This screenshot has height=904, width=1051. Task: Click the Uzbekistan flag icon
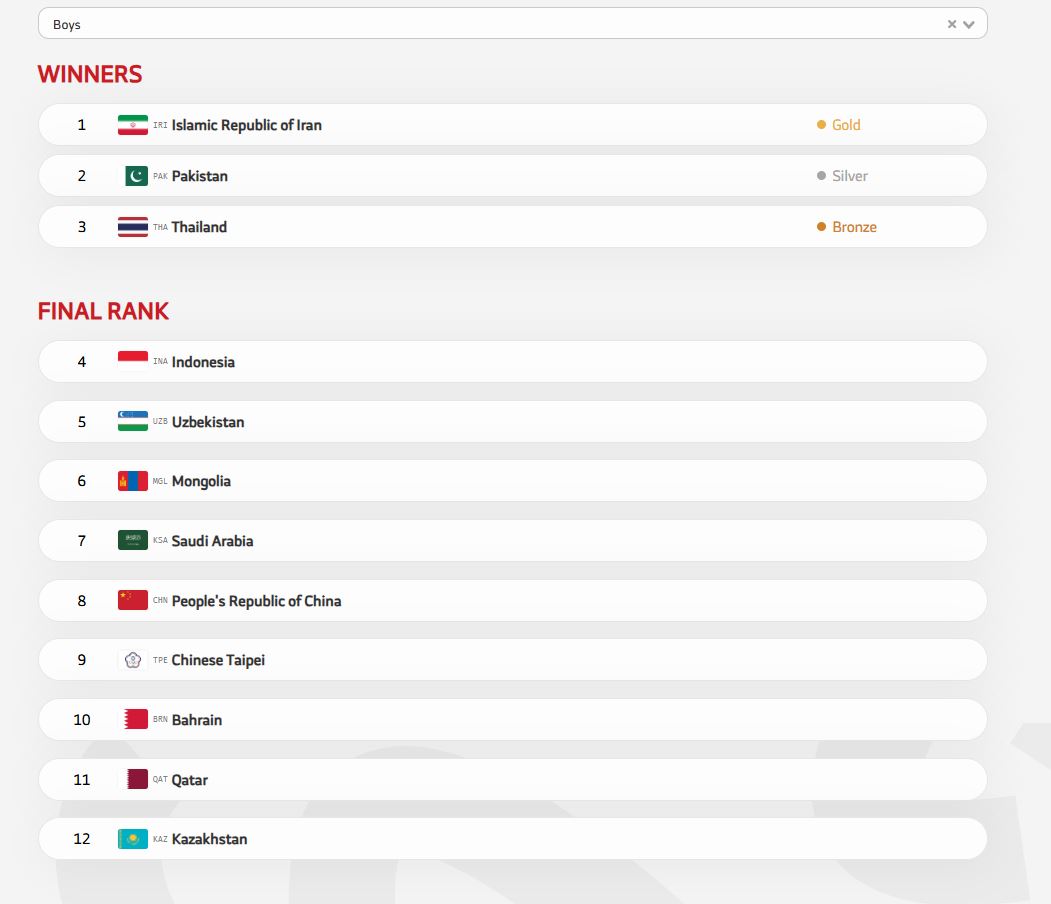pos(132,422)
